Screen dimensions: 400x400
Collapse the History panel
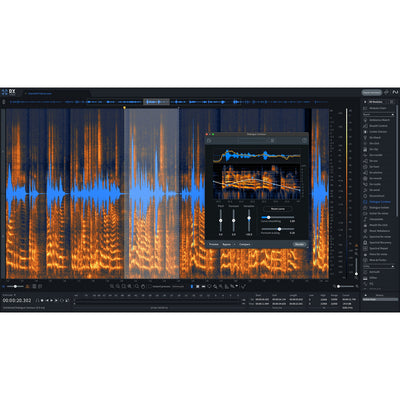[x=366, y=295]
